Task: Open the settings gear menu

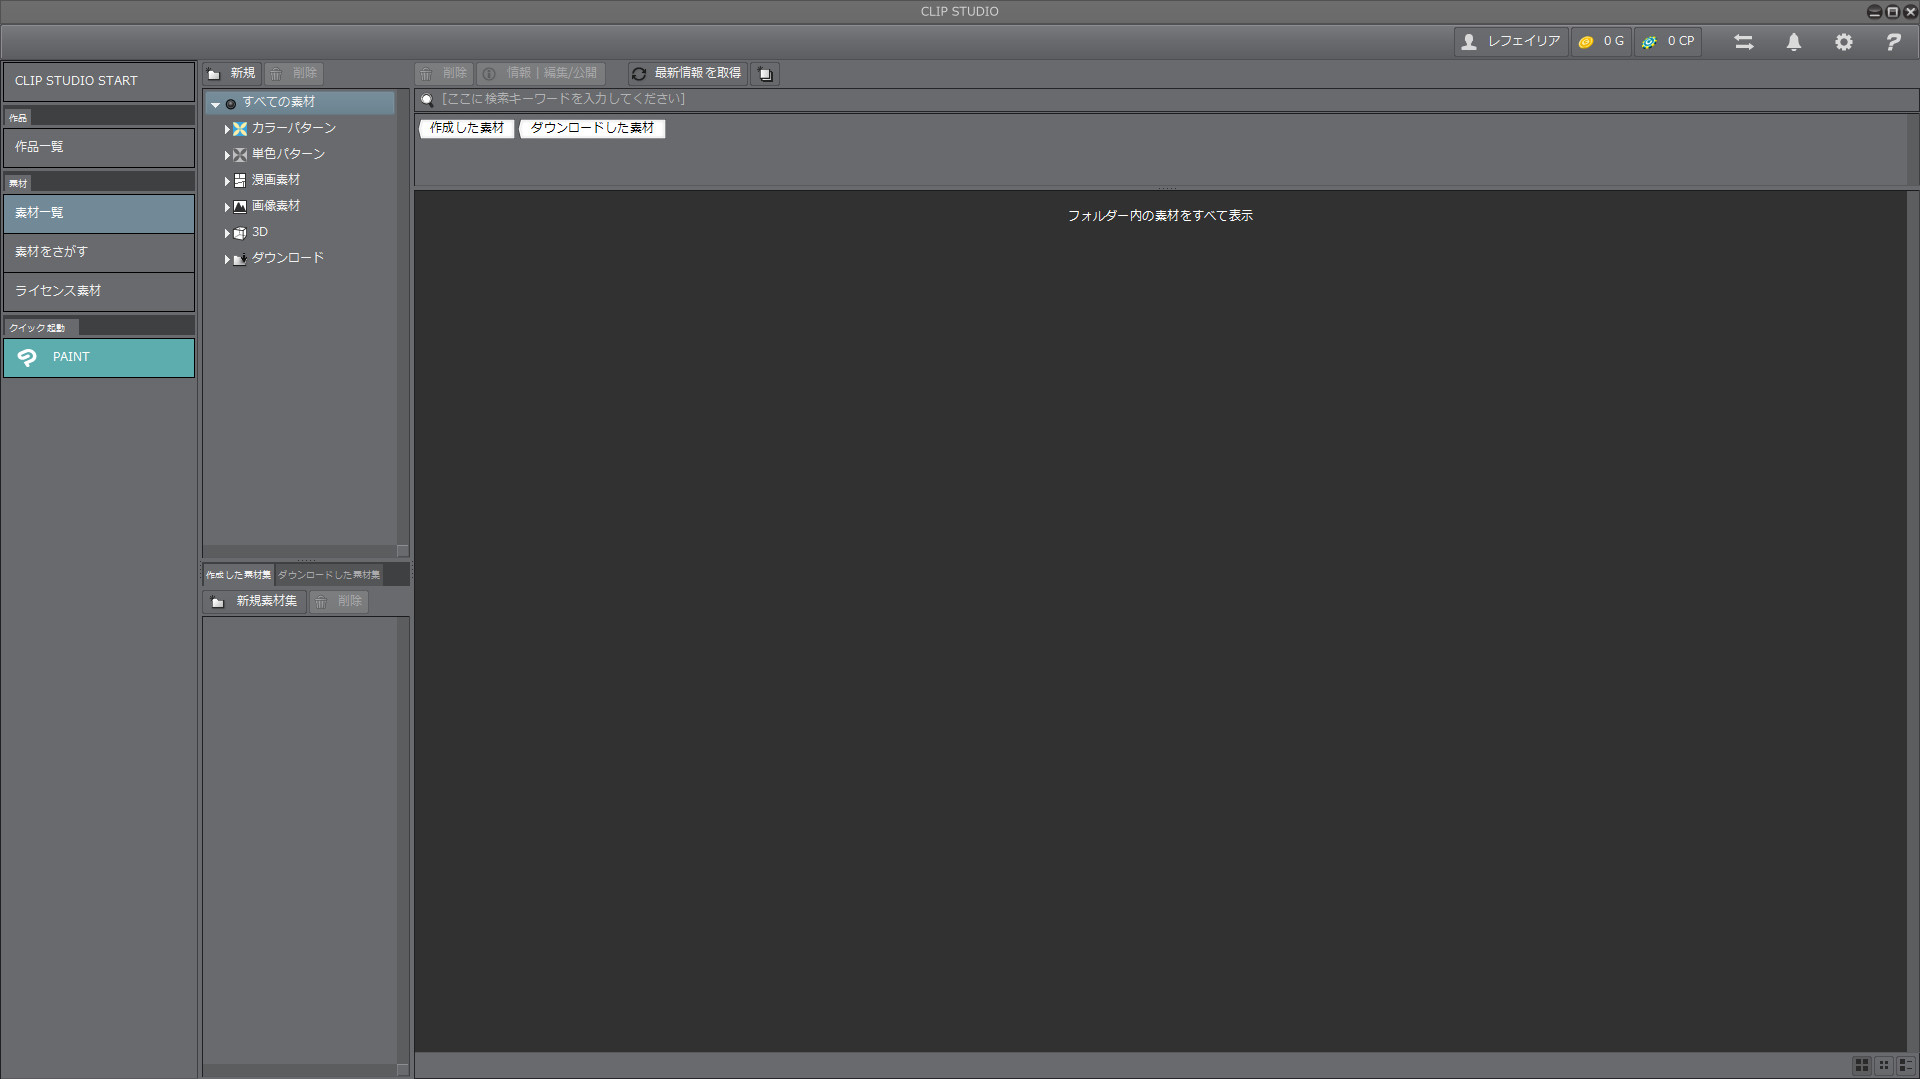Action: point(1844,42)
